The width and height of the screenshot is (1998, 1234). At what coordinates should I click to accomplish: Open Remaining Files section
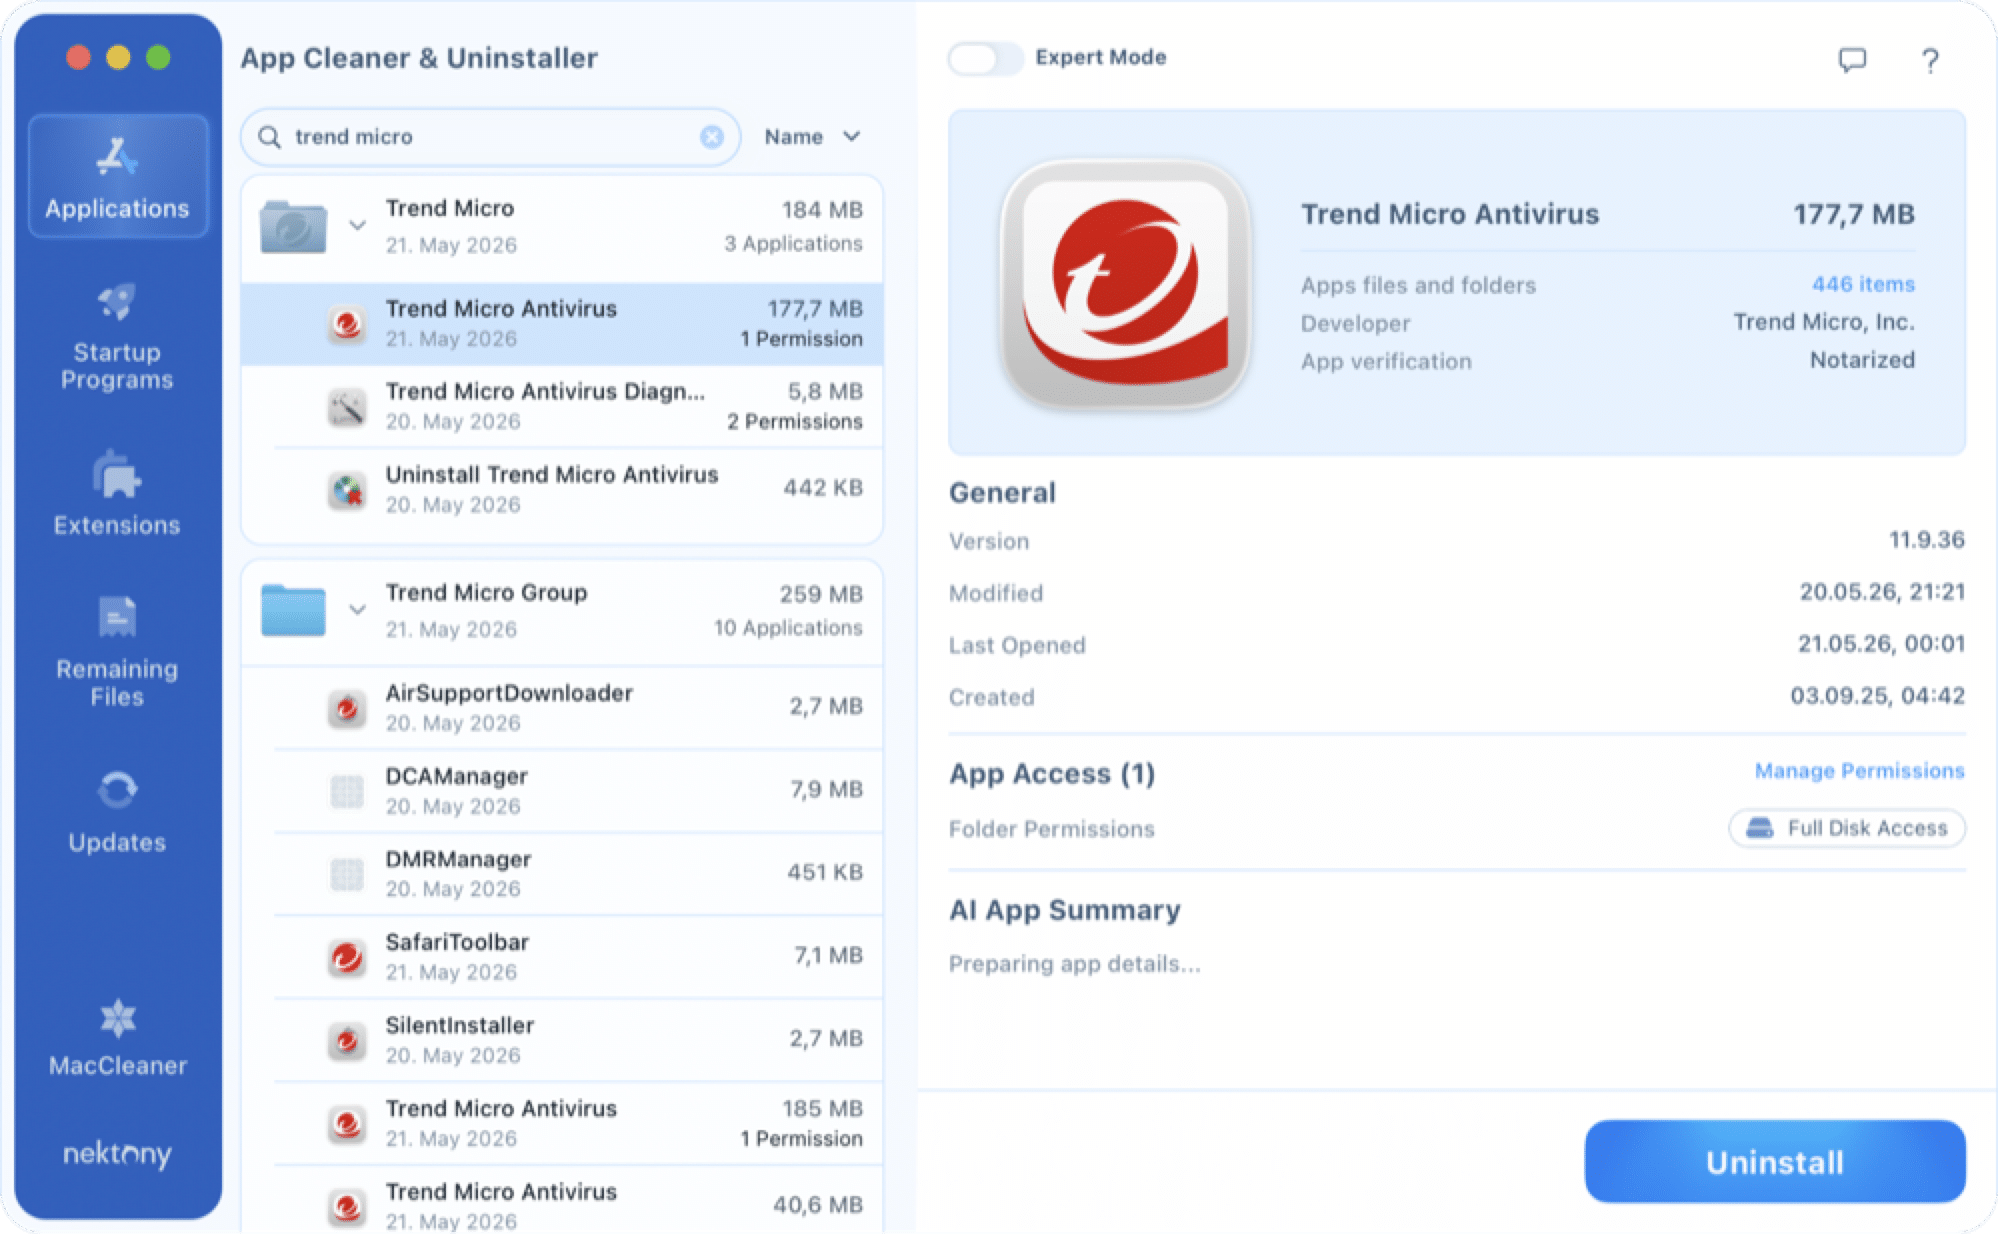[x=117, y=652]
